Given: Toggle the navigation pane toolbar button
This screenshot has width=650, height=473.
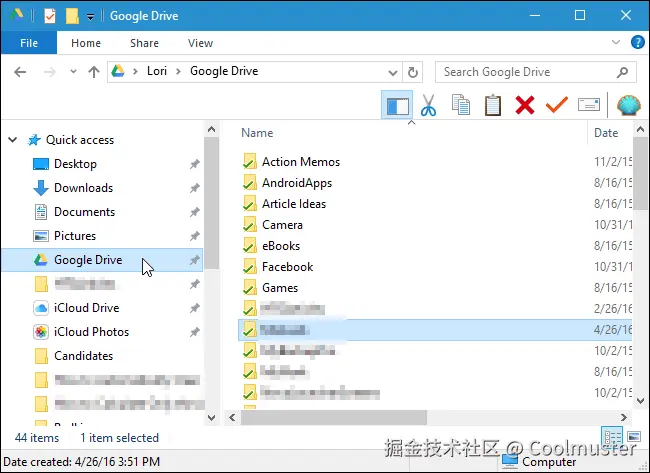Looking at the screenshot, I should 397,105.
